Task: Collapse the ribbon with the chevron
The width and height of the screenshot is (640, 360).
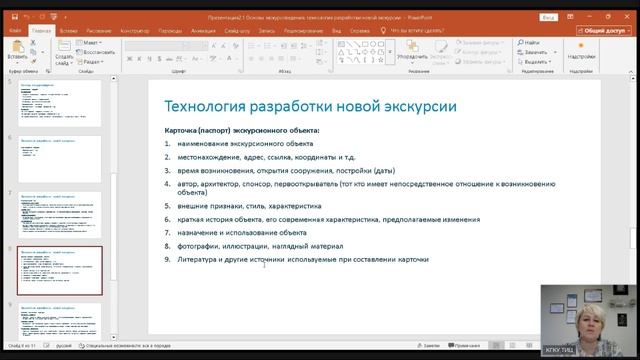Action: [x=631, y=72]
